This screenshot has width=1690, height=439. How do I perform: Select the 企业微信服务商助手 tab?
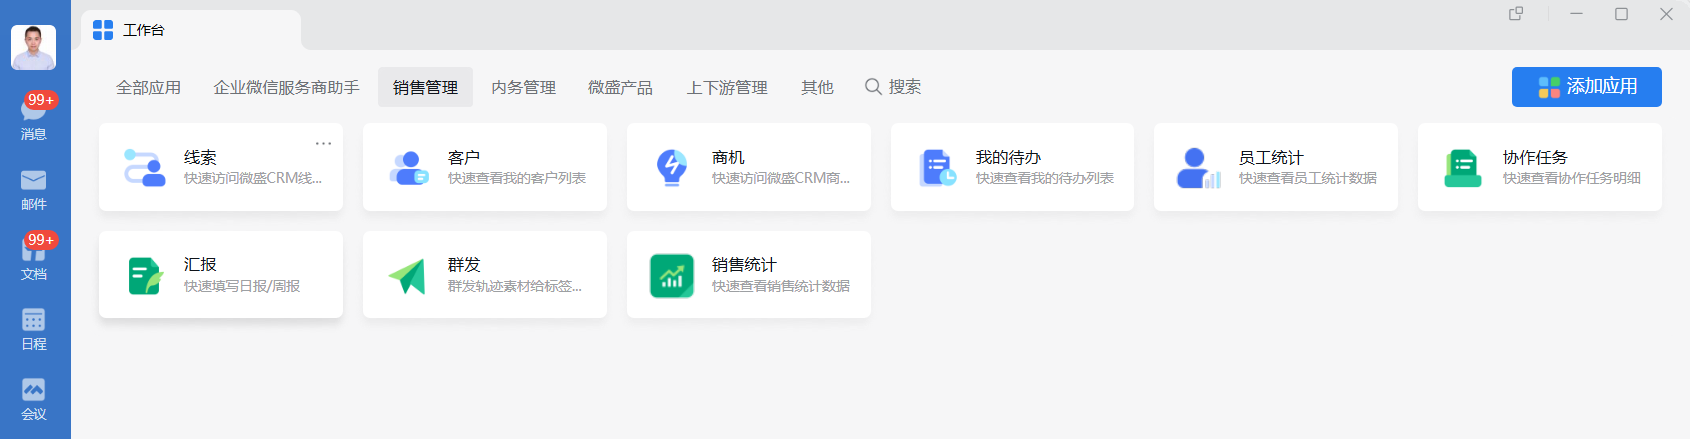pyautogui.click(x=286, y=87)
